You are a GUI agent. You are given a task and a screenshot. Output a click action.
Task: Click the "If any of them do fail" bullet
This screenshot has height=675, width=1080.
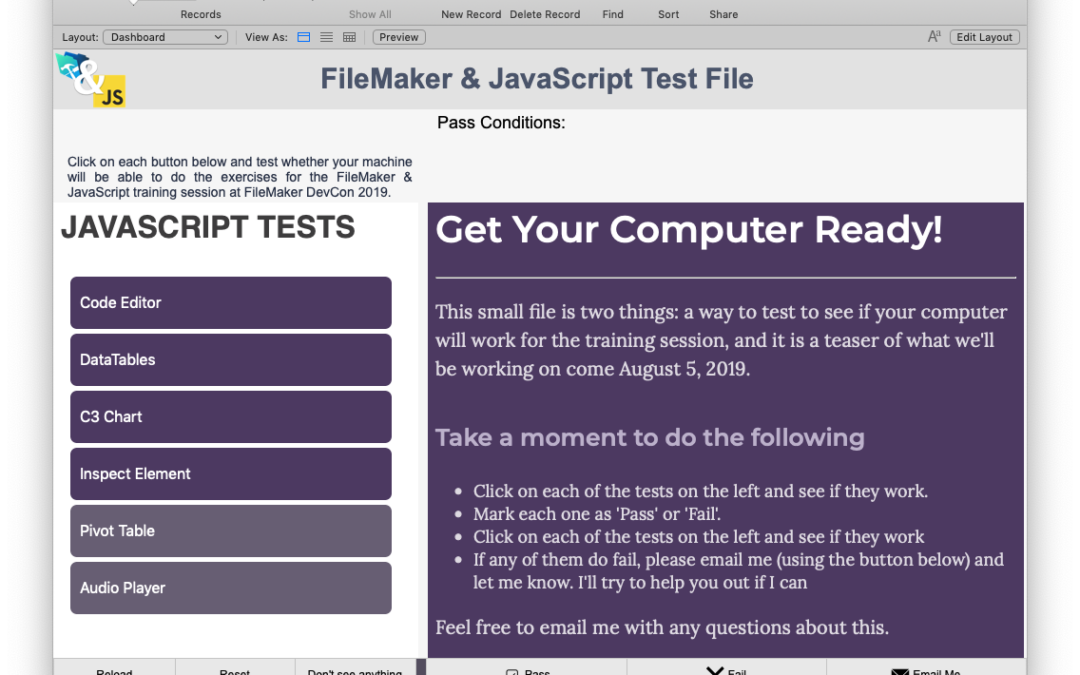(x=738, y=571)
